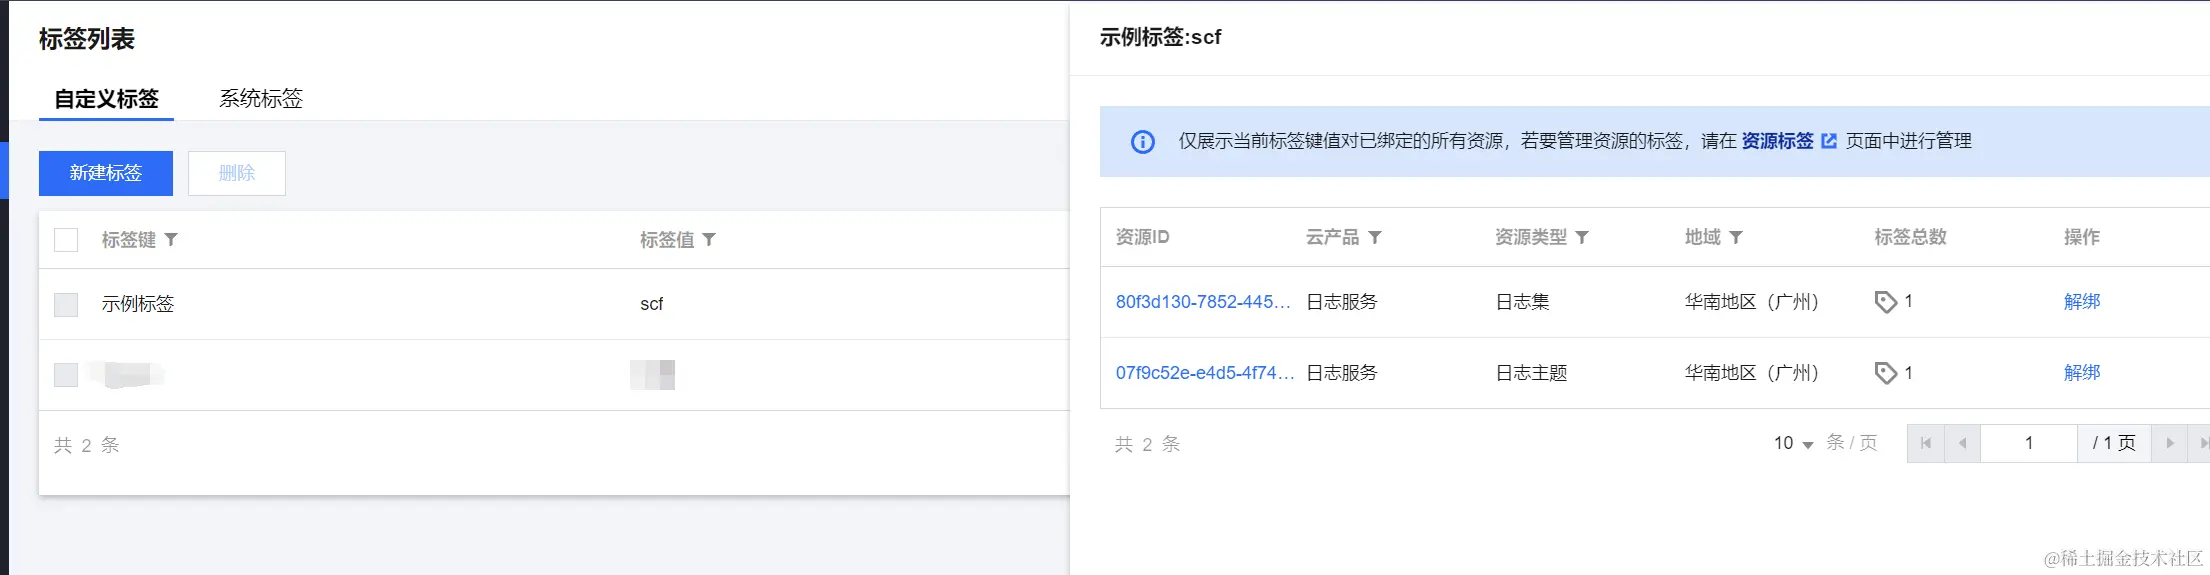Click the filter icon beside 标签键

pyautogui.click(x=171, y=240)
